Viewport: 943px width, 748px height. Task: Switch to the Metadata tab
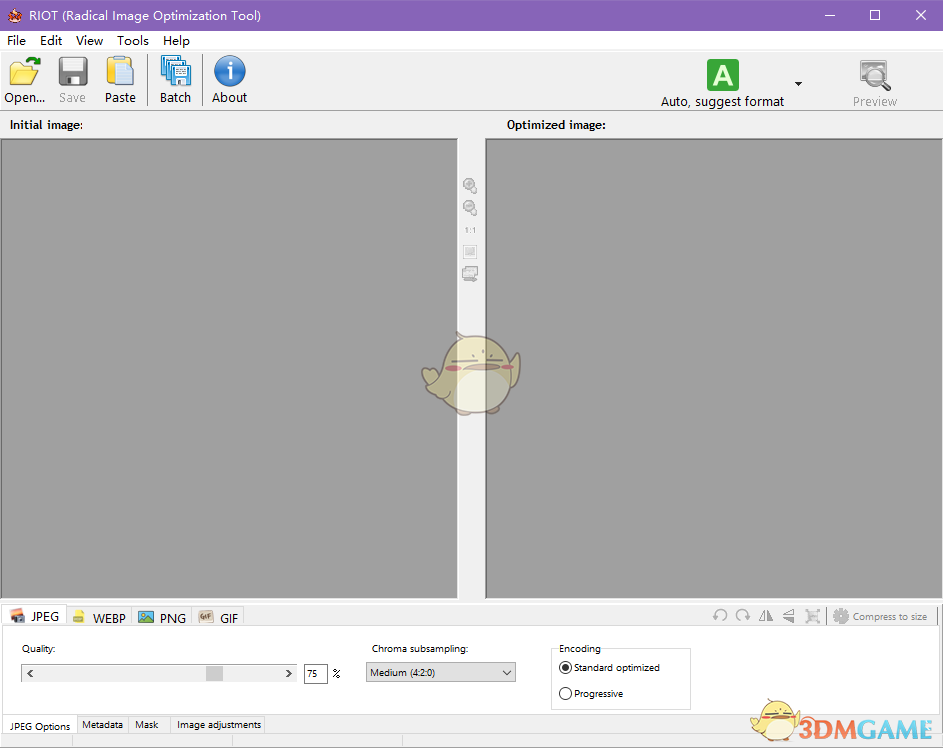click(102, 725)
